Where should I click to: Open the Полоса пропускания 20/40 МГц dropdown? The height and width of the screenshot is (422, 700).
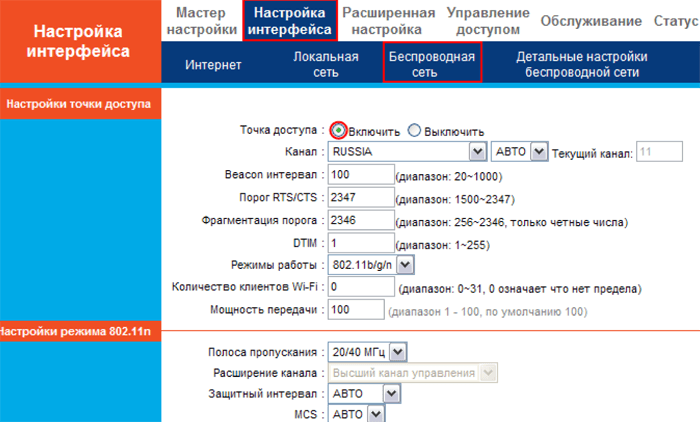tap(367, 352)
